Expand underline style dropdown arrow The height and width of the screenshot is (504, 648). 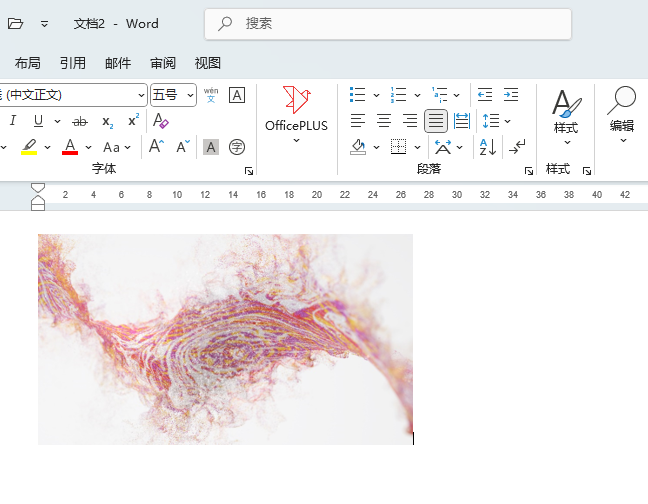pyautogui.click(x=57, y=121)
